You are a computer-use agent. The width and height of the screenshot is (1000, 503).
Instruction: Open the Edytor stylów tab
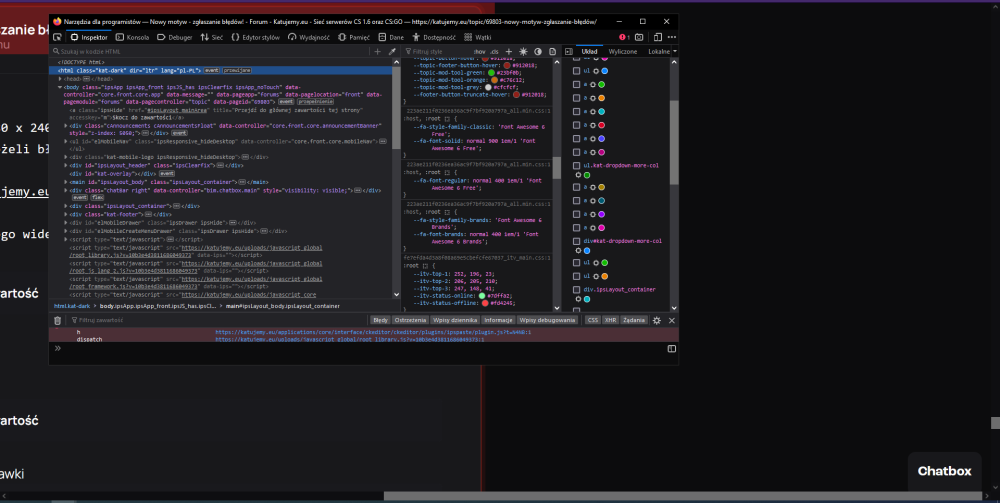(256, 37)
